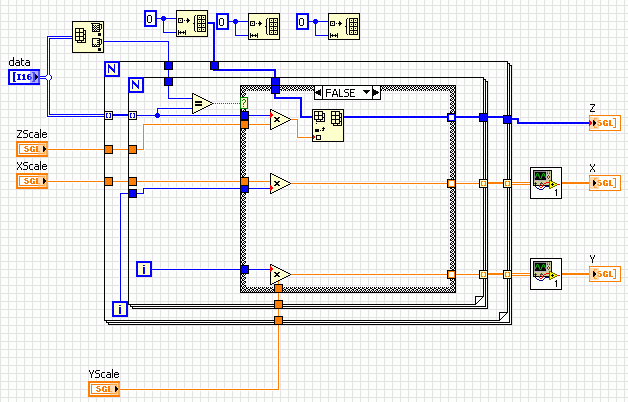Select the rightmost Initialize Array node

344,26
